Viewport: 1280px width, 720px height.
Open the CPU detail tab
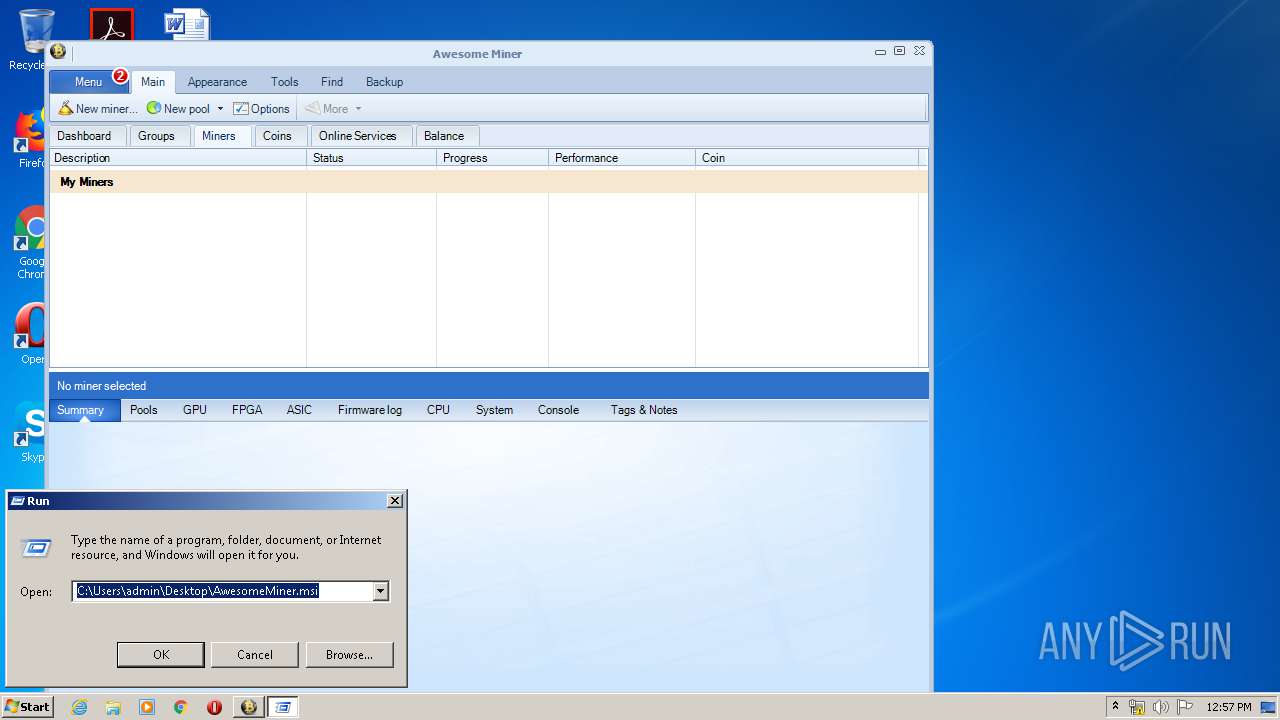tap(438, 410)
